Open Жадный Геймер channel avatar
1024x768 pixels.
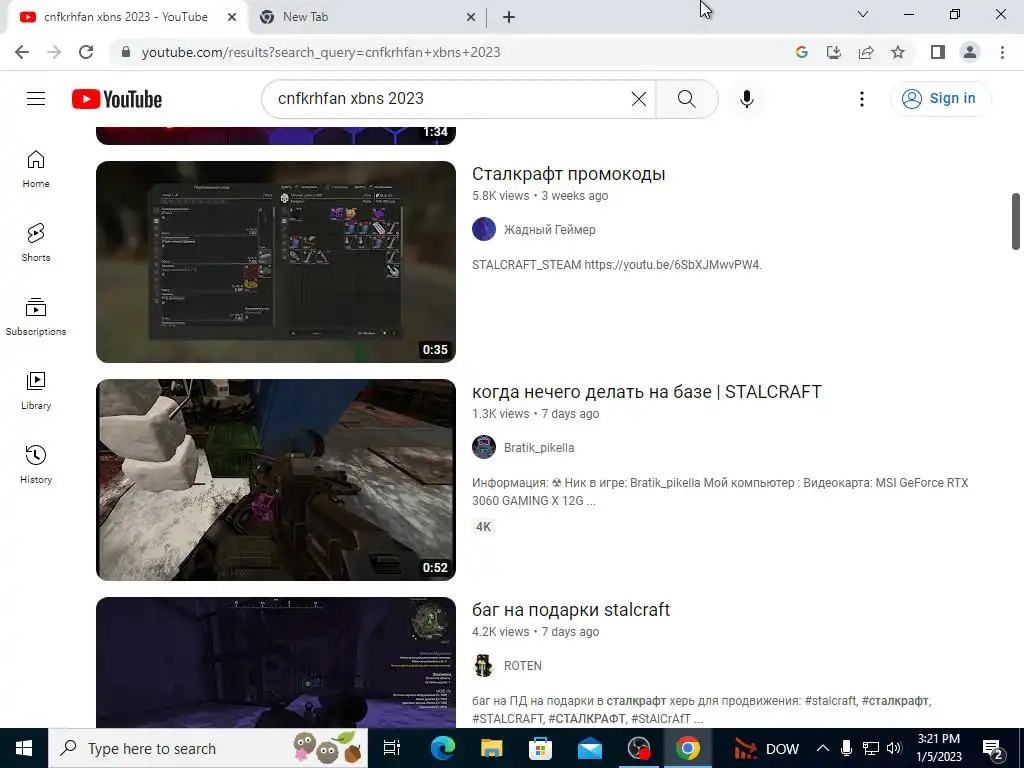(x=484, y=229)
